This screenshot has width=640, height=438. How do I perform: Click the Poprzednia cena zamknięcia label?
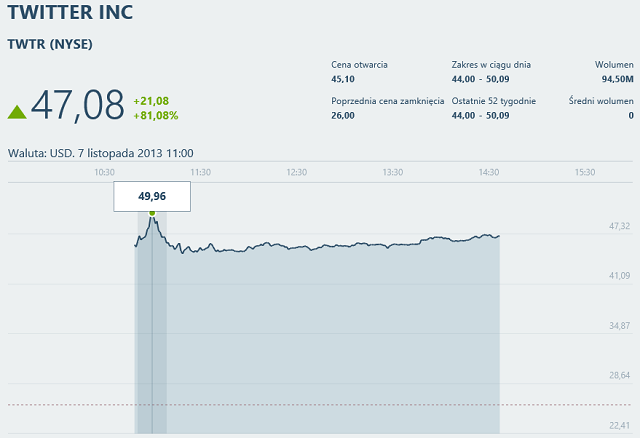coord(387,101)
